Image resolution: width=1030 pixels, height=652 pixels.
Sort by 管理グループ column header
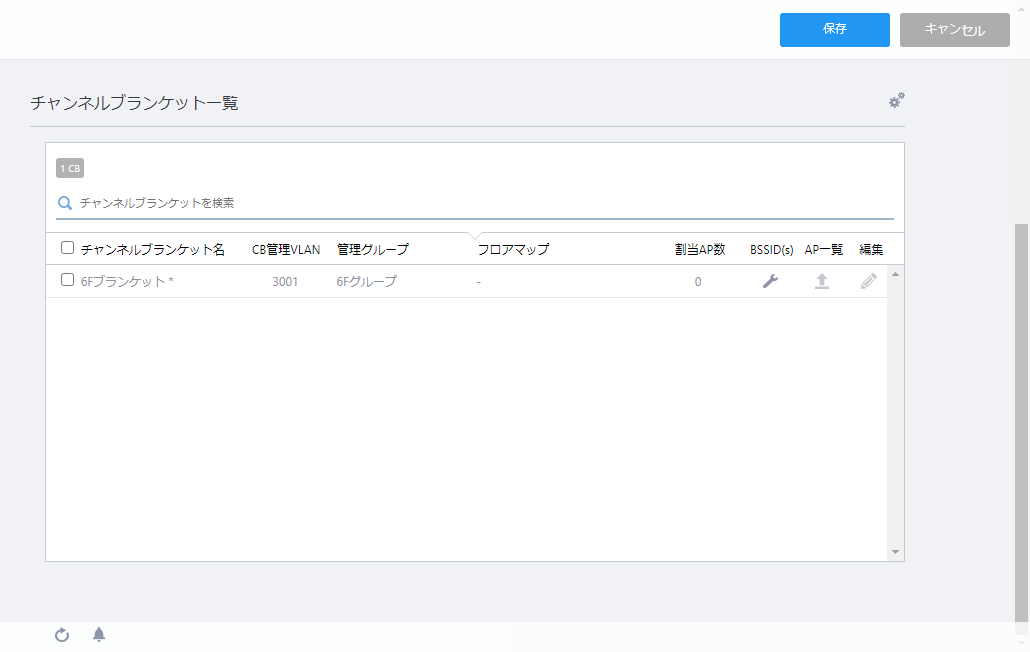[372, 250]
